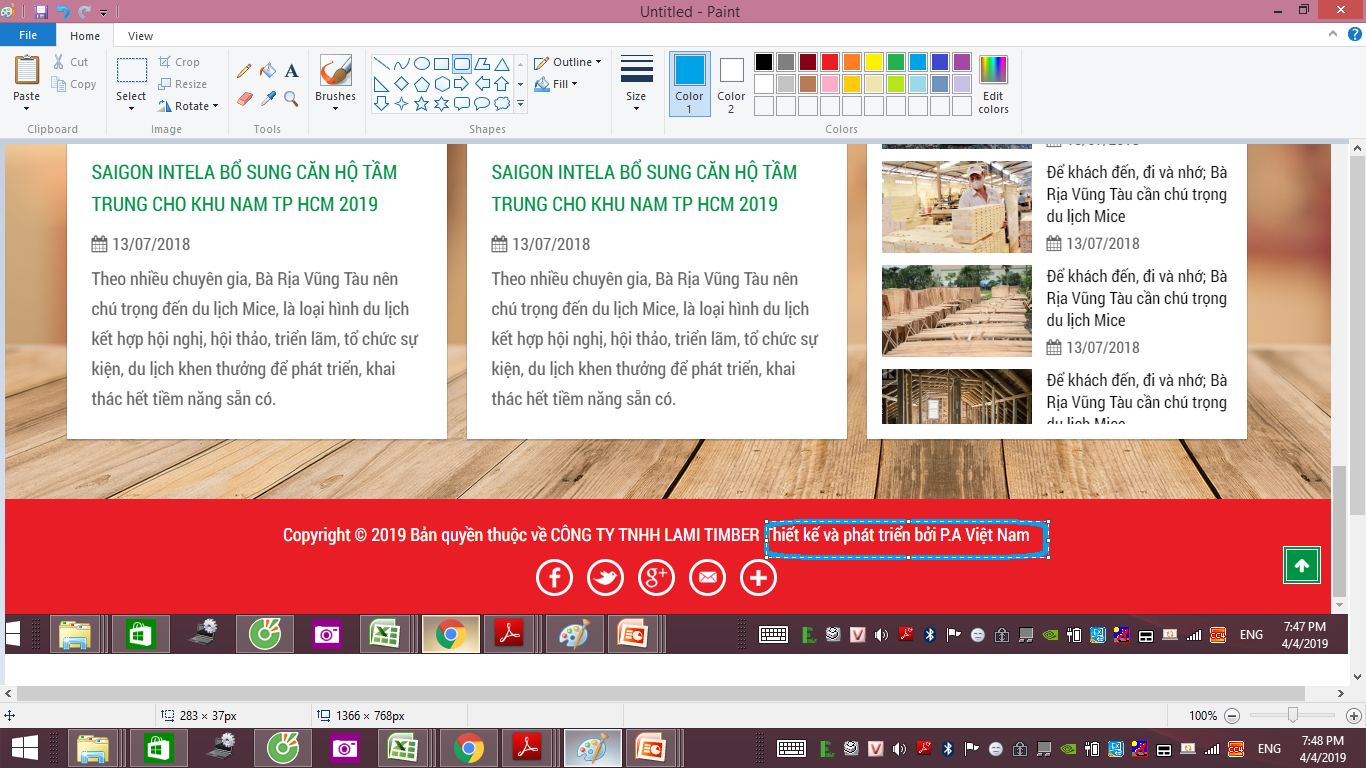Open the Rotate dropdown
This screenshot has height=768, width=1366.
click(188, 106)
